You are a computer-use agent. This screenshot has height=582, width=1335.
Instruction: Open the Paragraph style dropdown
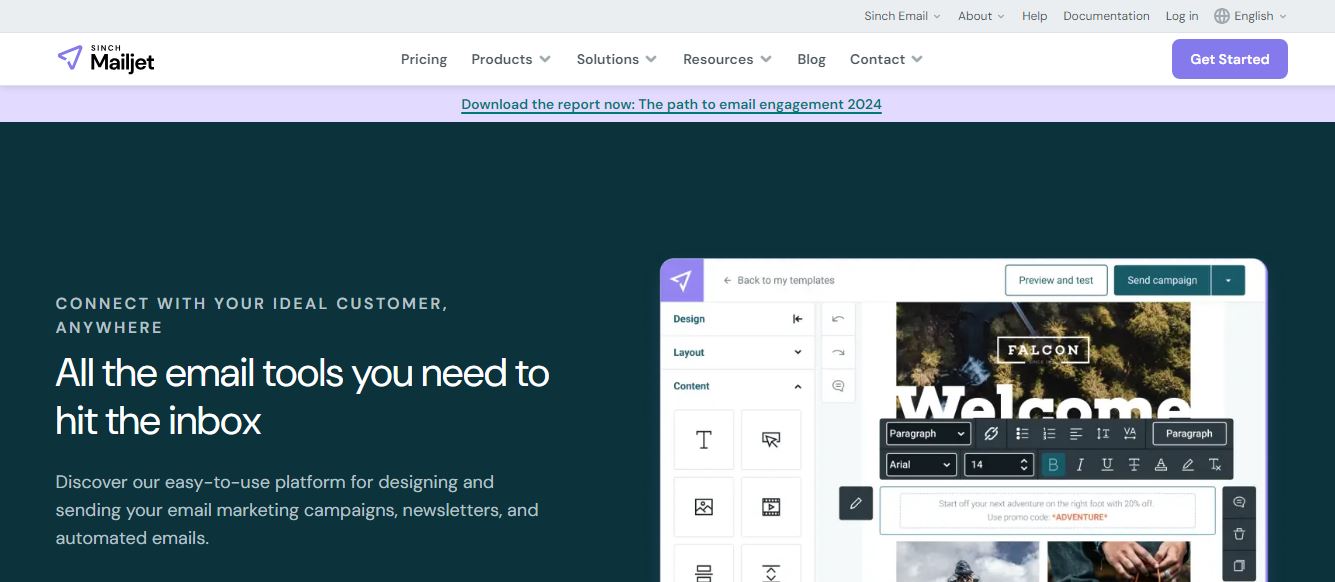(x=928, y=433)
